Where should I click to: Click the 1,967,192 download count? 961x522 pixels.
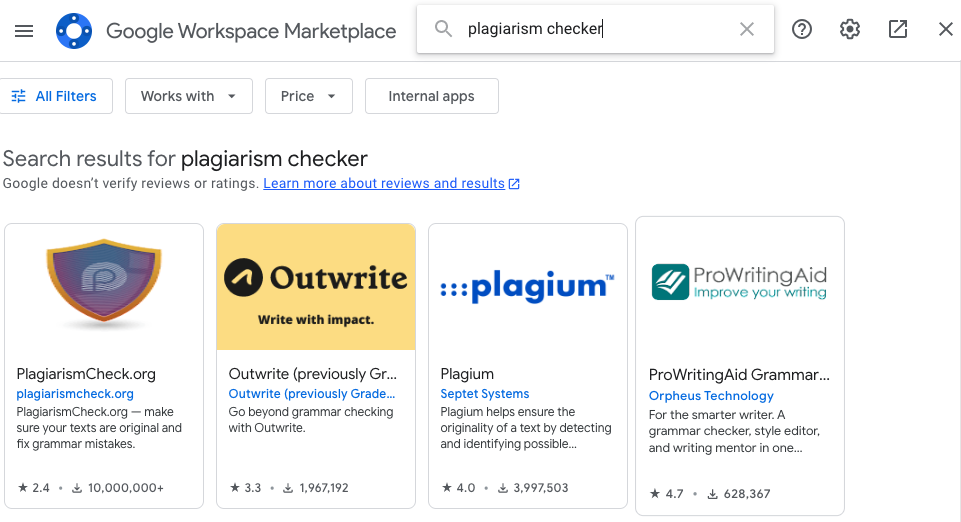316,488
